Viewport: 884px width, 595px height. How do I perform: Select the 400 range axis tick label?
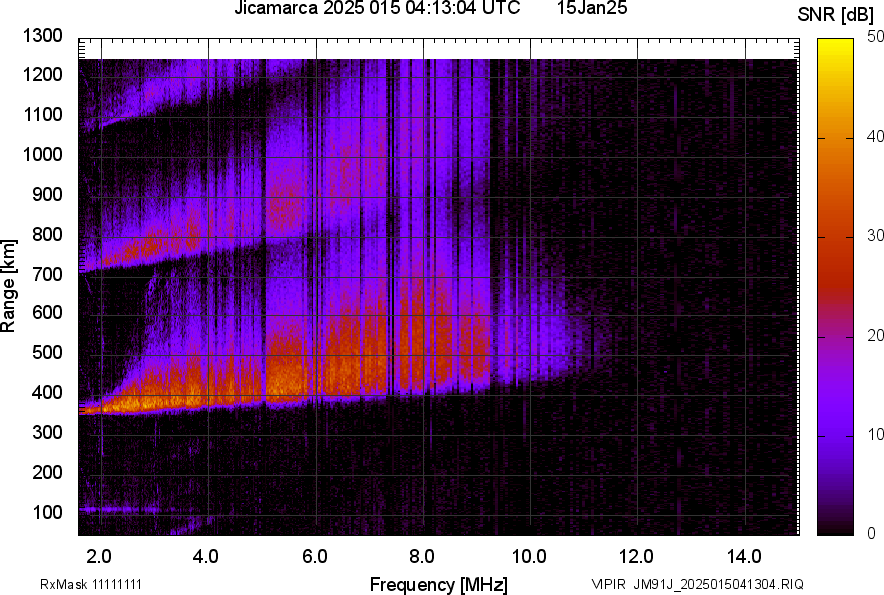tap(51, 393)
